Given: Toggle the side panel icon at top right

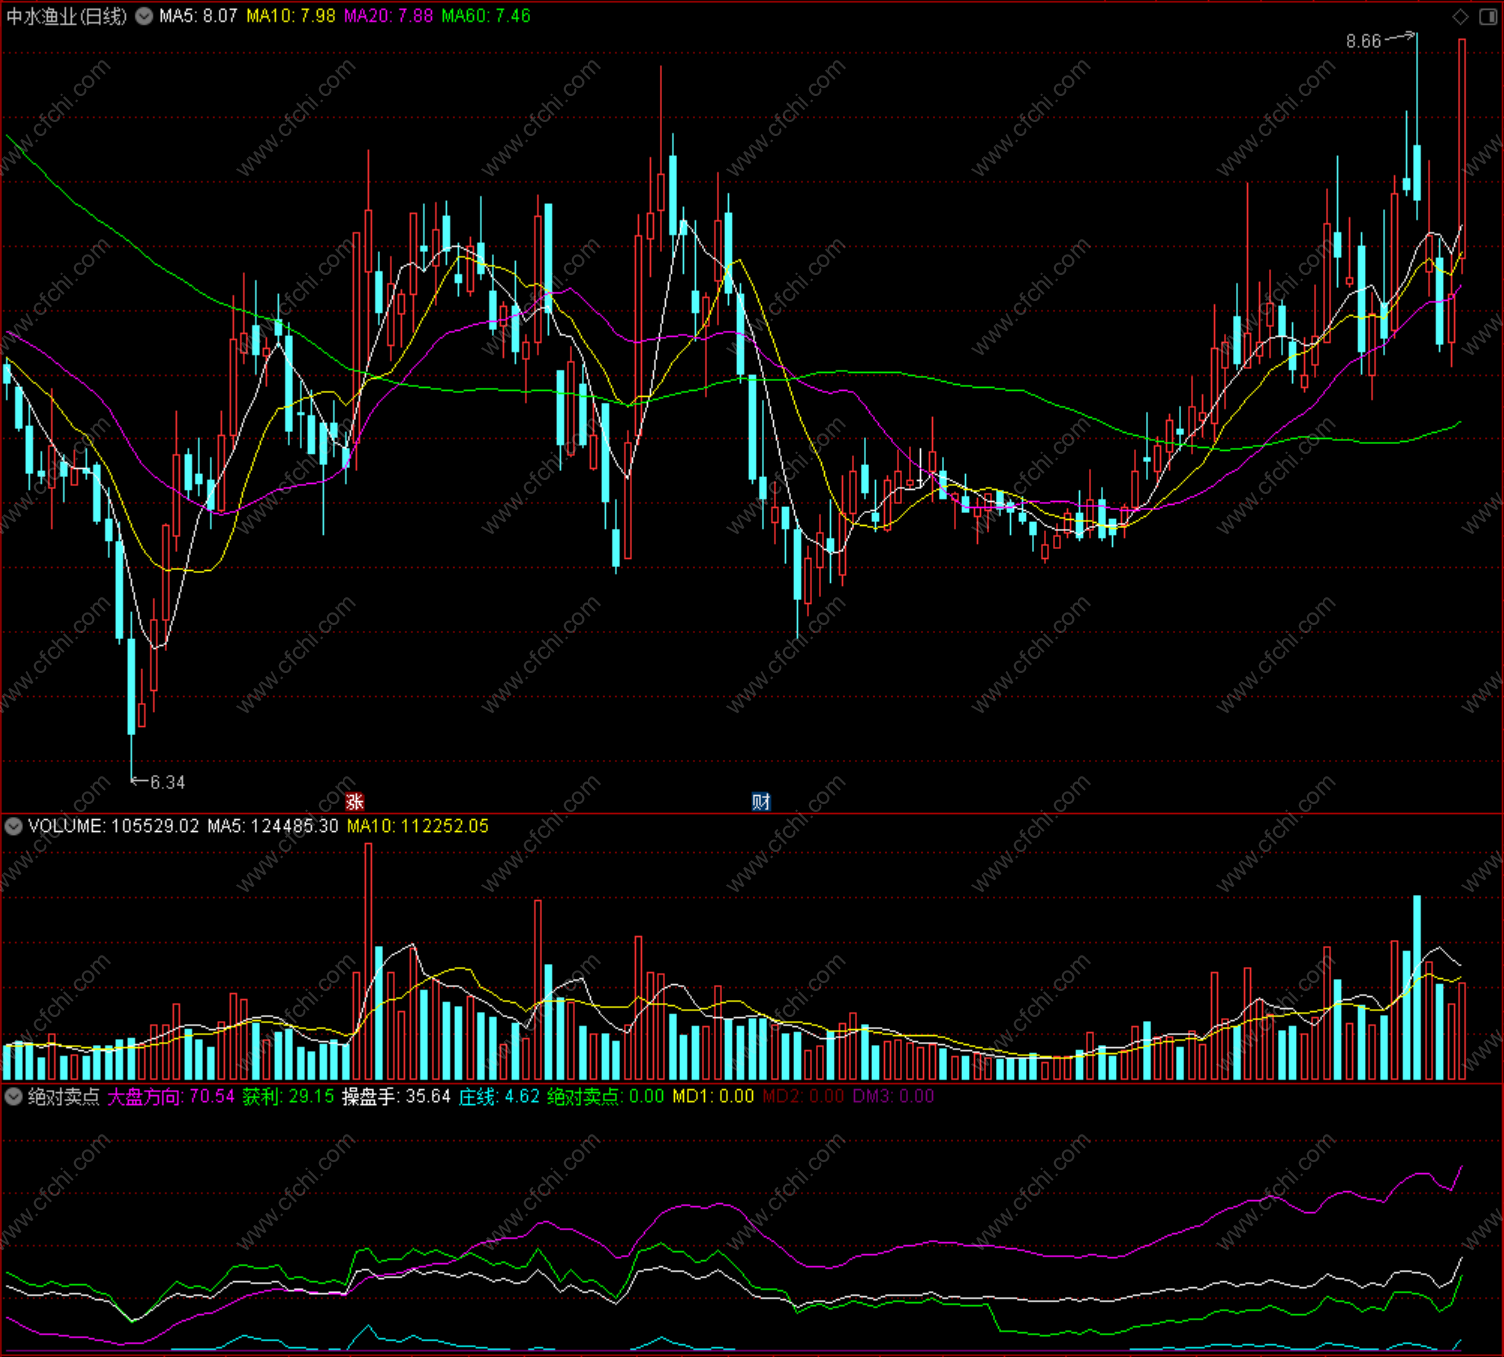Looking at the screenshot, I should coord(1487,16).
